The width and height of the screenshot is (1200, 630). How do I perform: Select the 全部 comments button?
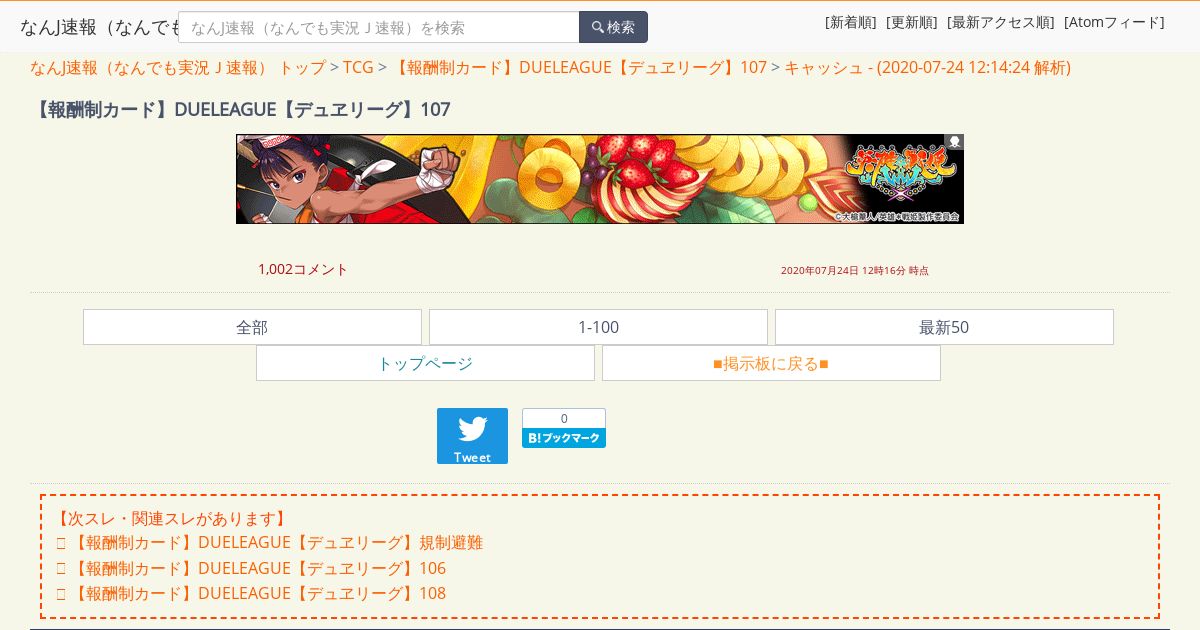pos(252,327)
